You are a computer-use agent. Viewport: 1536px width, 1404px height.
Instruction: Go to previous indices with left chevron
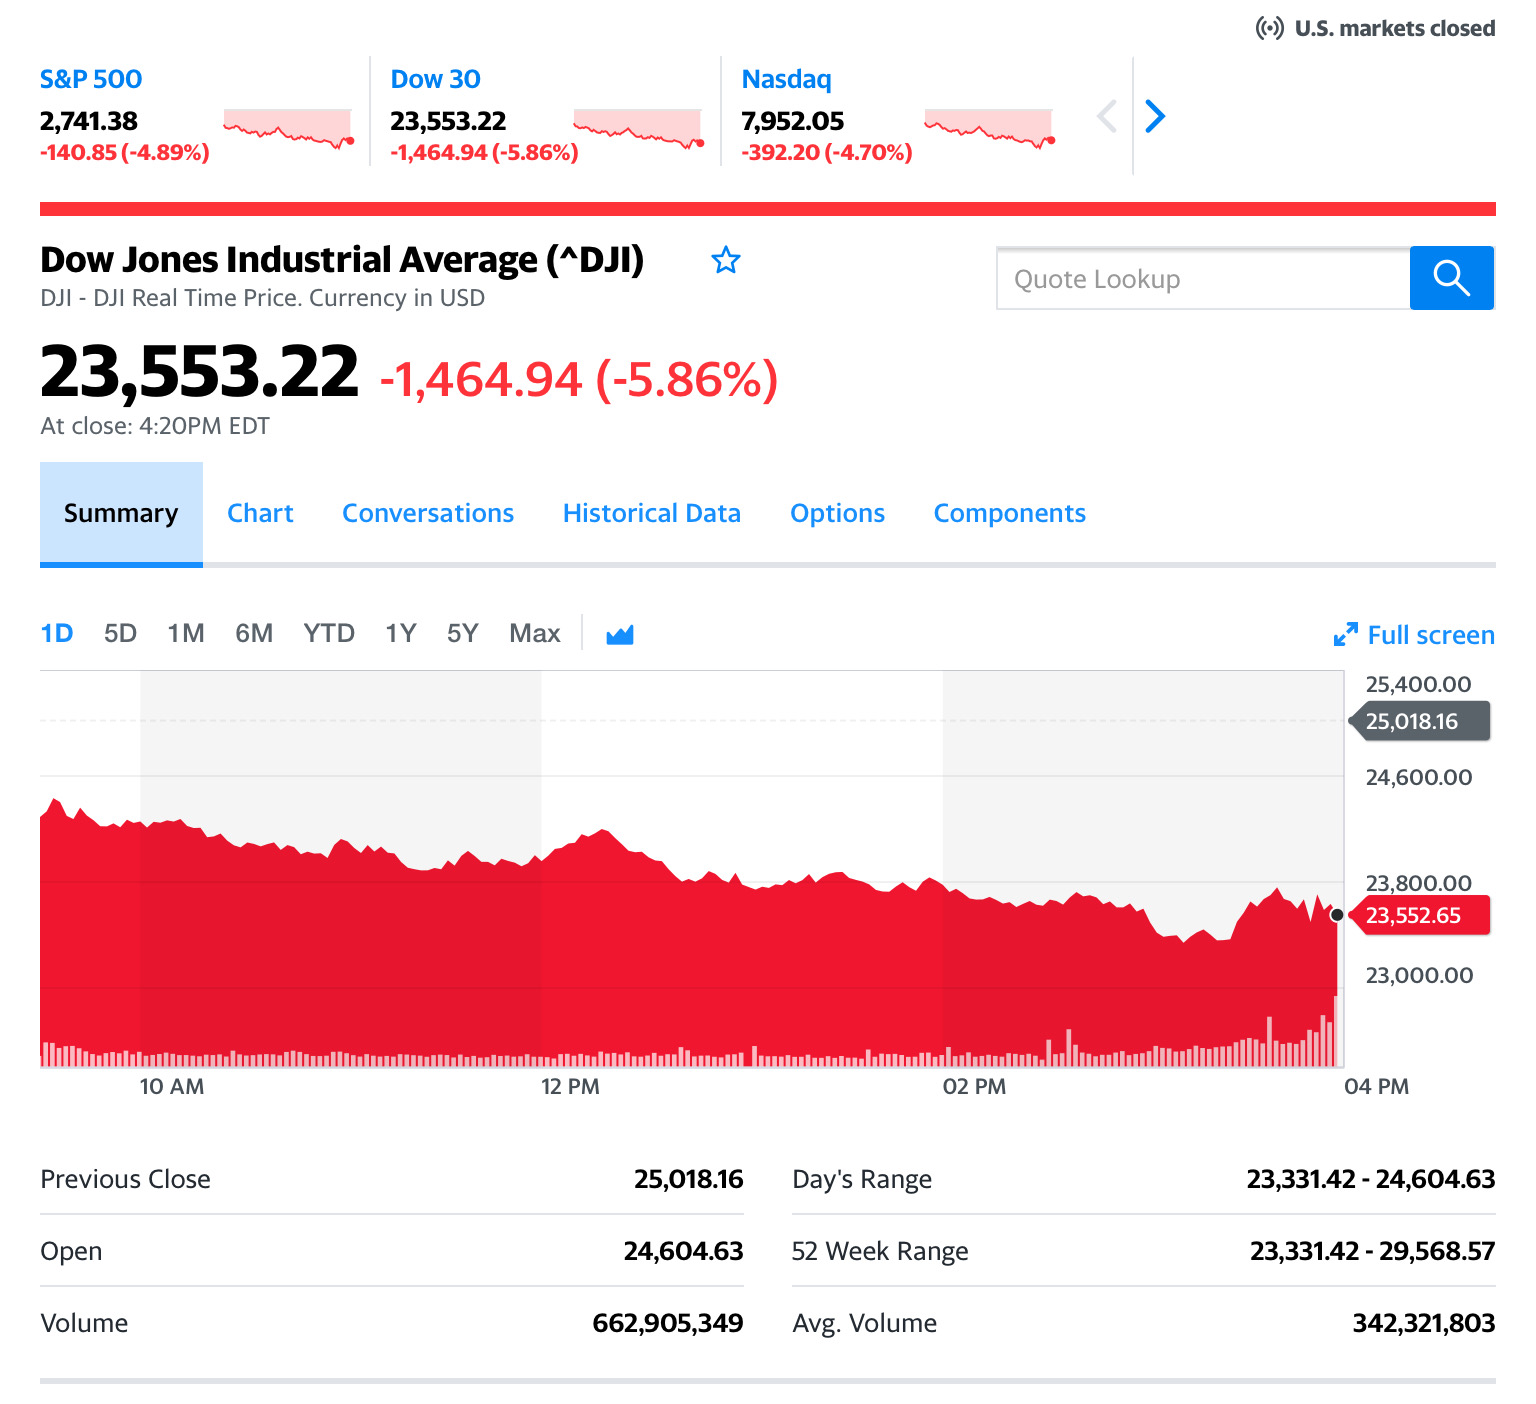coord(1107,116)
